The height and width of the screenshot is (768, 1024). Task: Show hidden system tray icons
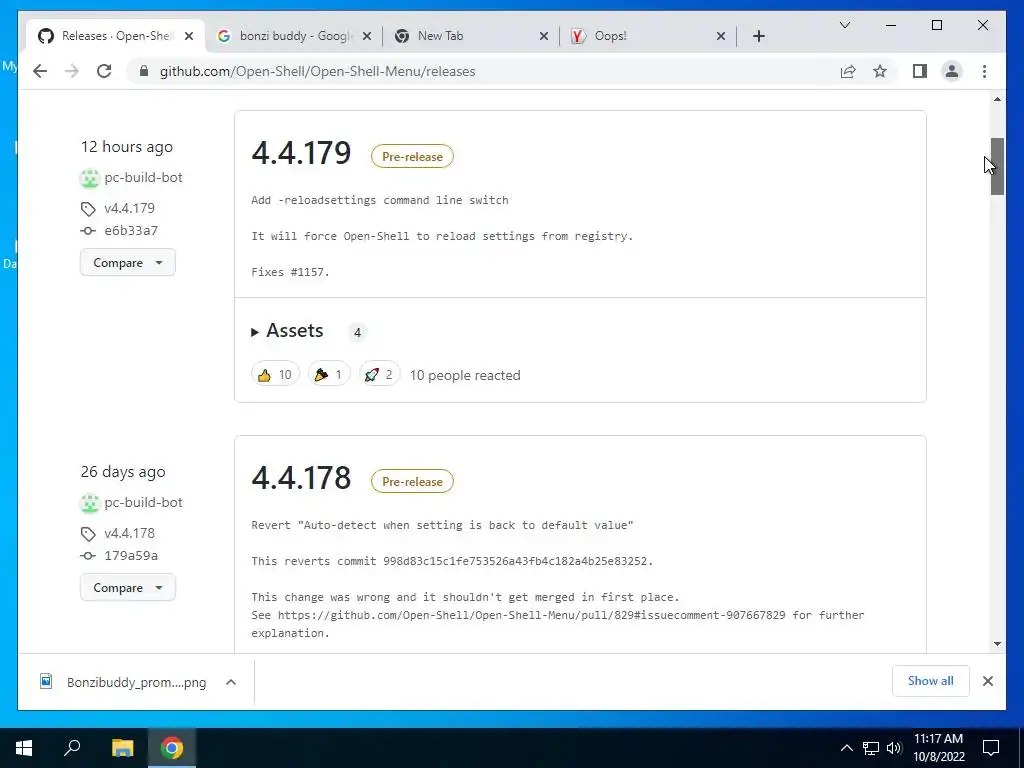(x=846, y=748)
